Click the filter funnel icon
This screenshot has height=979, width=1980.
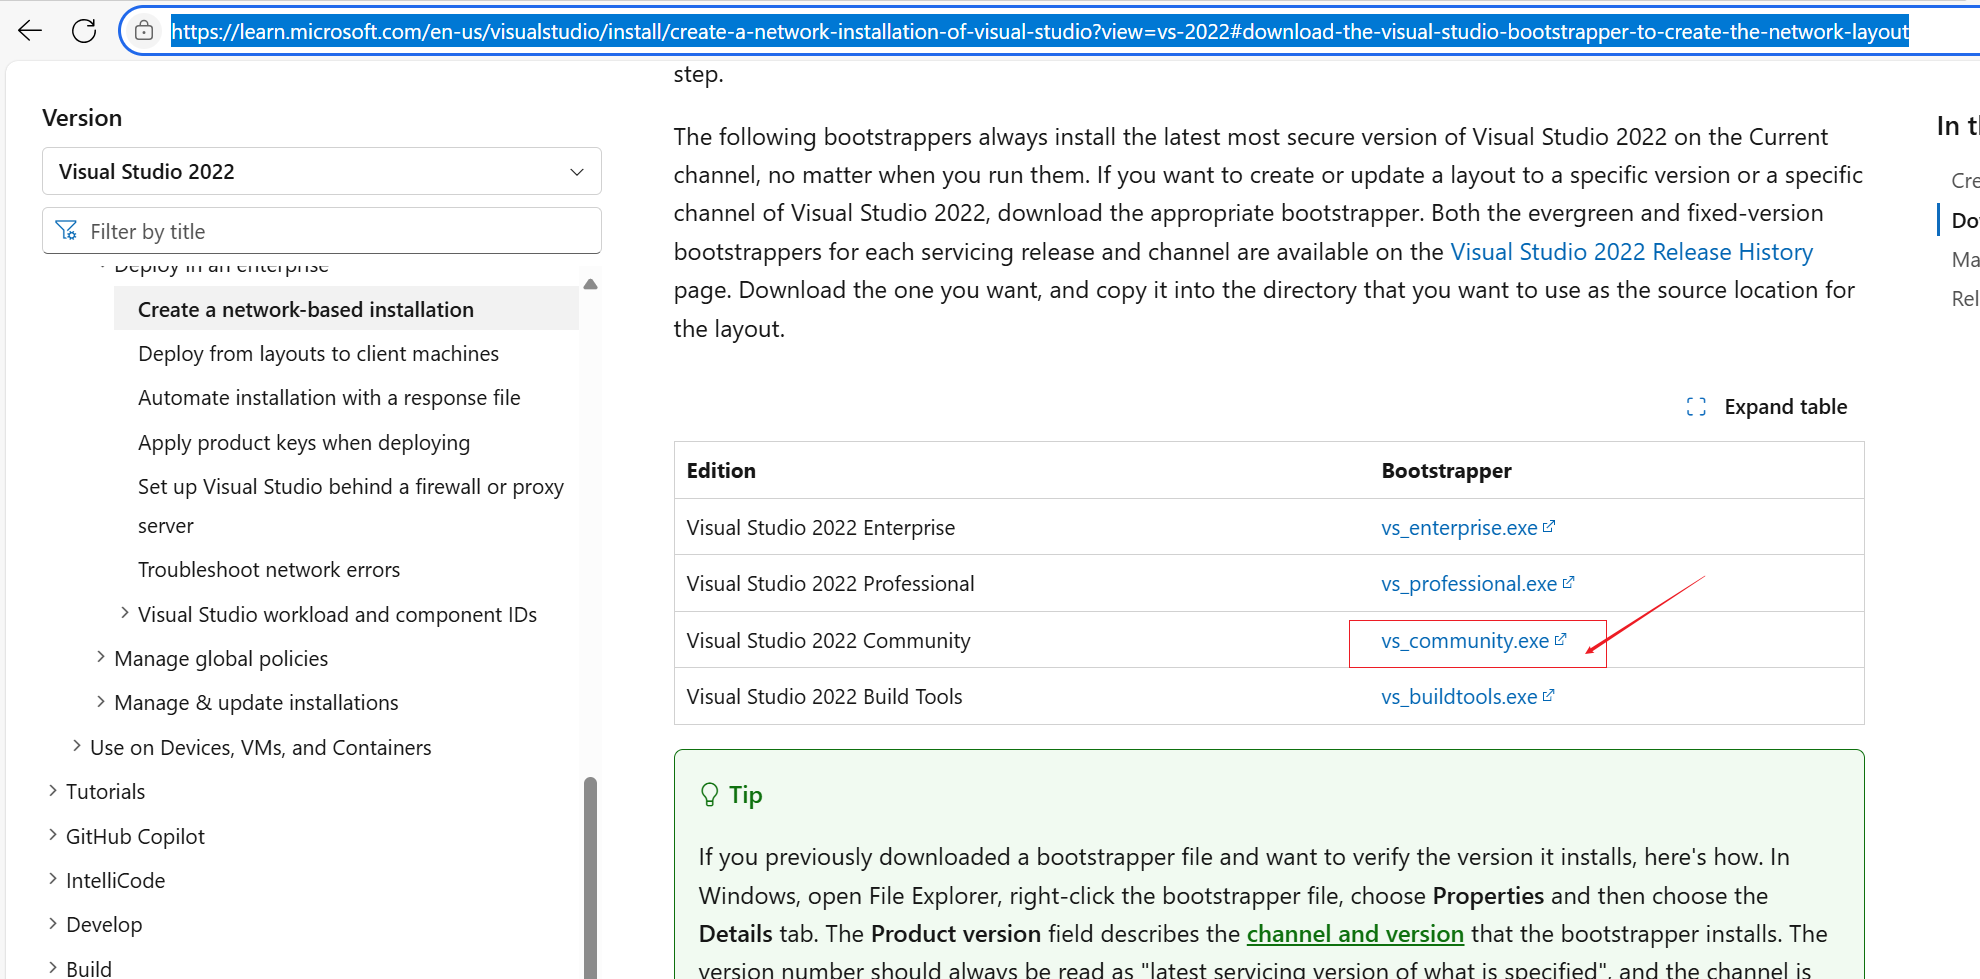(x=67, y=231)
